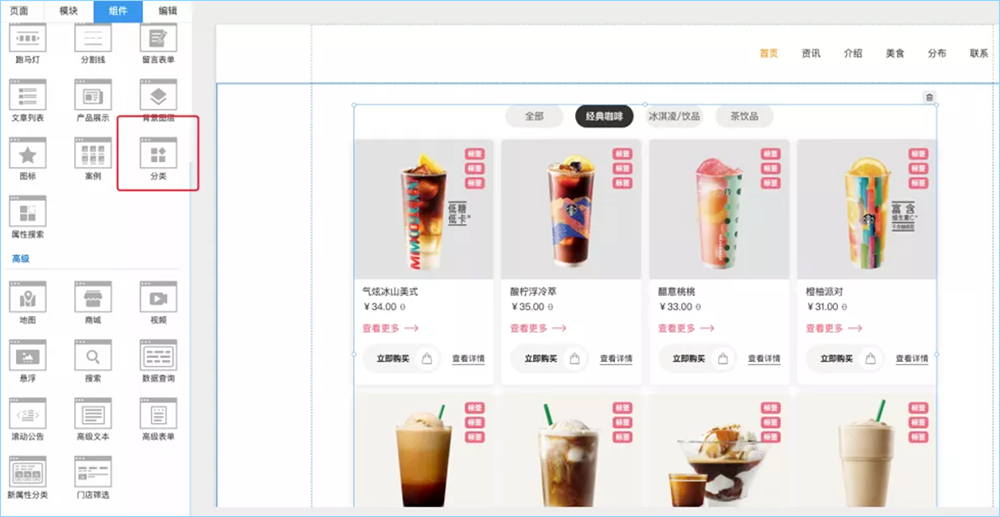Viewport: 1000px width, 517px height.
Task: Open the 酸柠浮冷萃 product image
Action: click(x=571, y=209)
